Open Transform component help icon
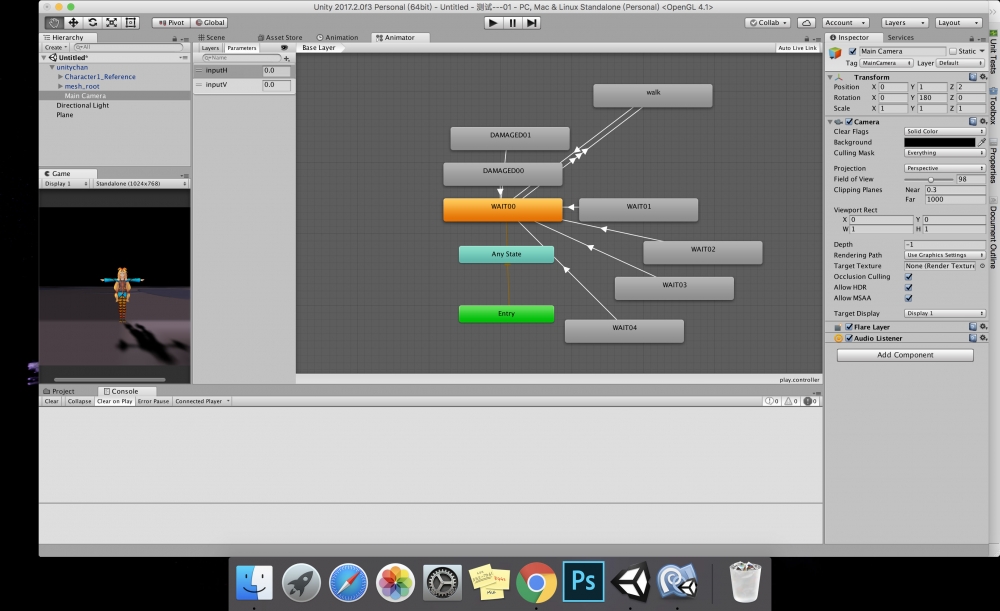1000x611 pixels. click(973, 77)
